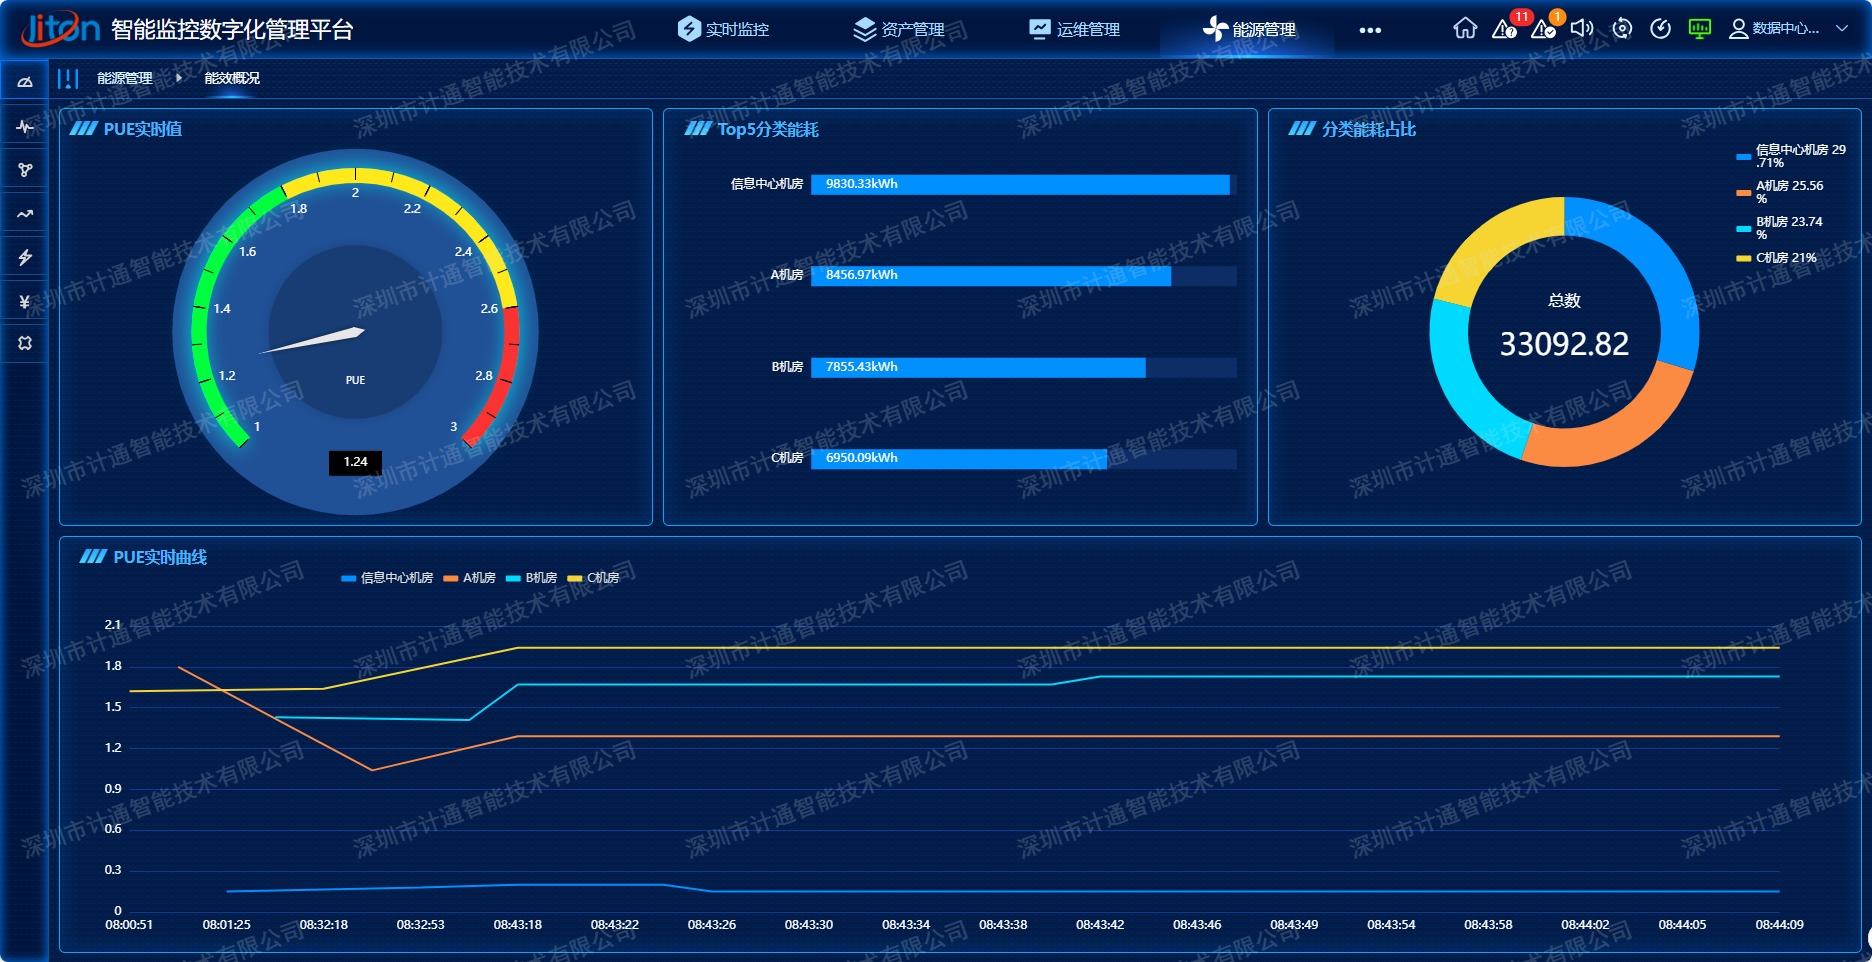Open the 运维管理 top menu
This screenshot has width=1872, height=962.
tap(1075, 30)
